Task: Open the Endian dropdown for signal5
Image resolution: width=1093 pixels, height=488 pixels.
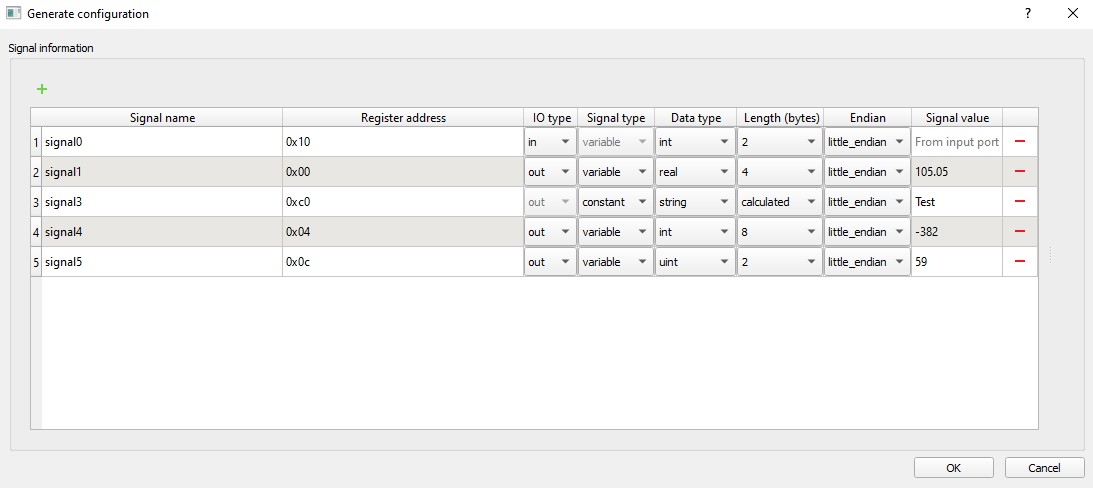Action: tap(867, 262)
